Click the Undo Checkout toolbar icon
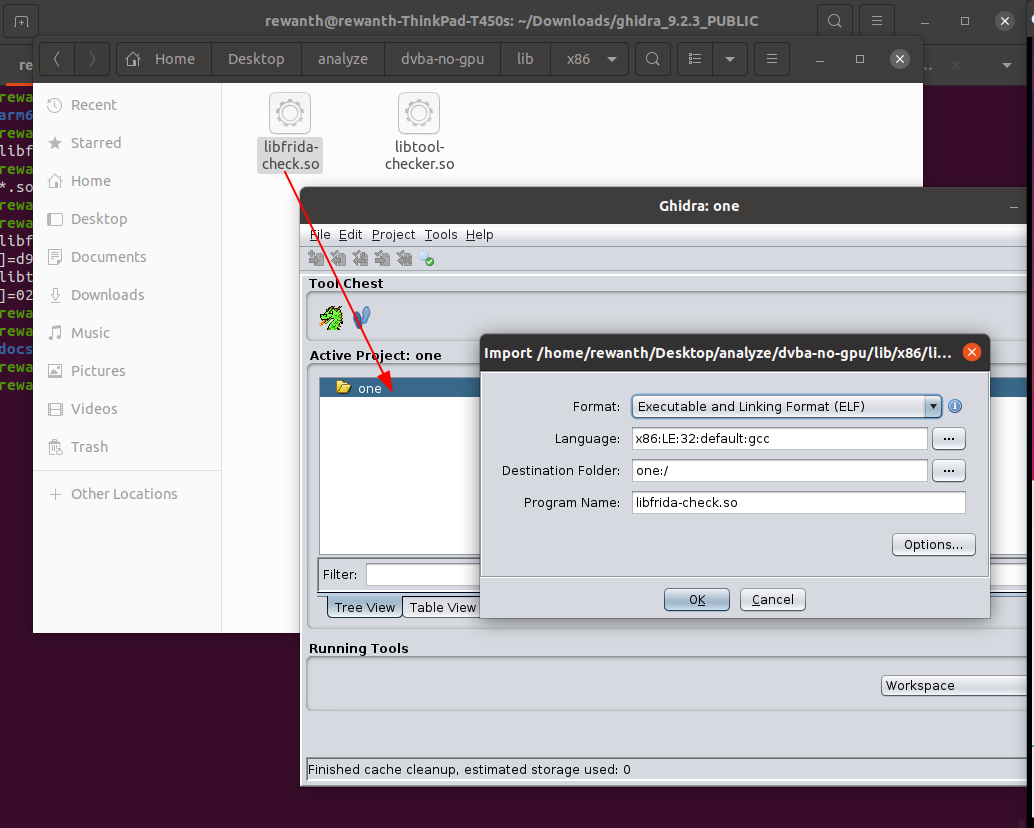 (x=404, y=259)
